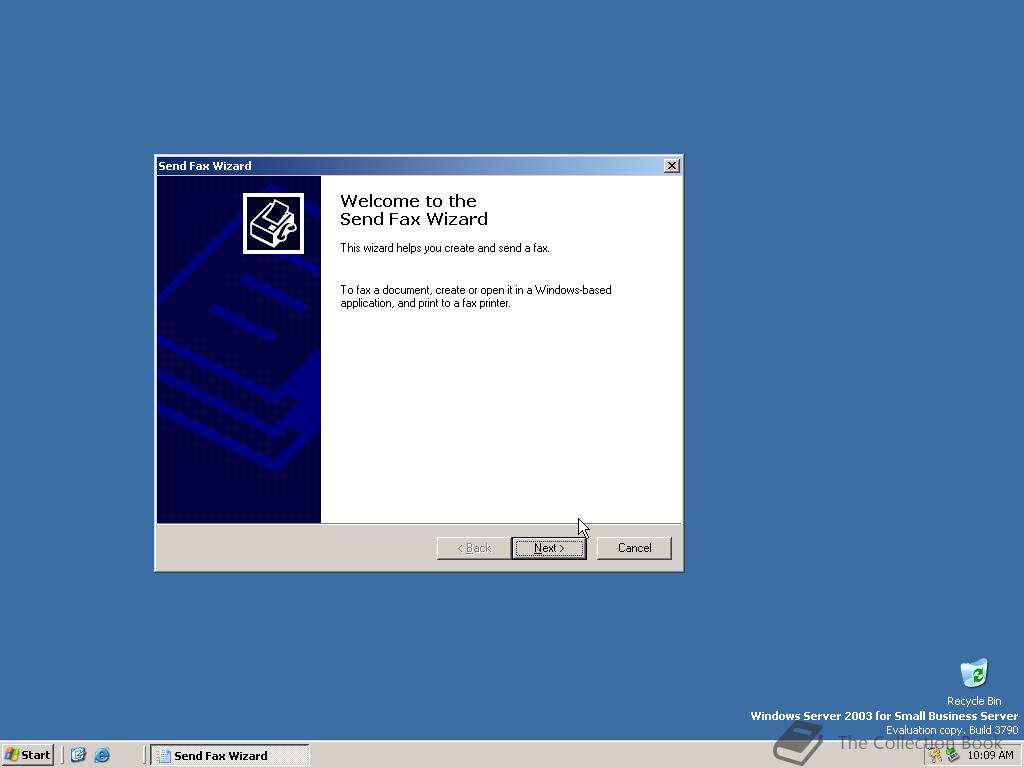This screenshot has width=1024, height=768.
Task: Click the Next button in wizard
Action: tap(549, 548)
